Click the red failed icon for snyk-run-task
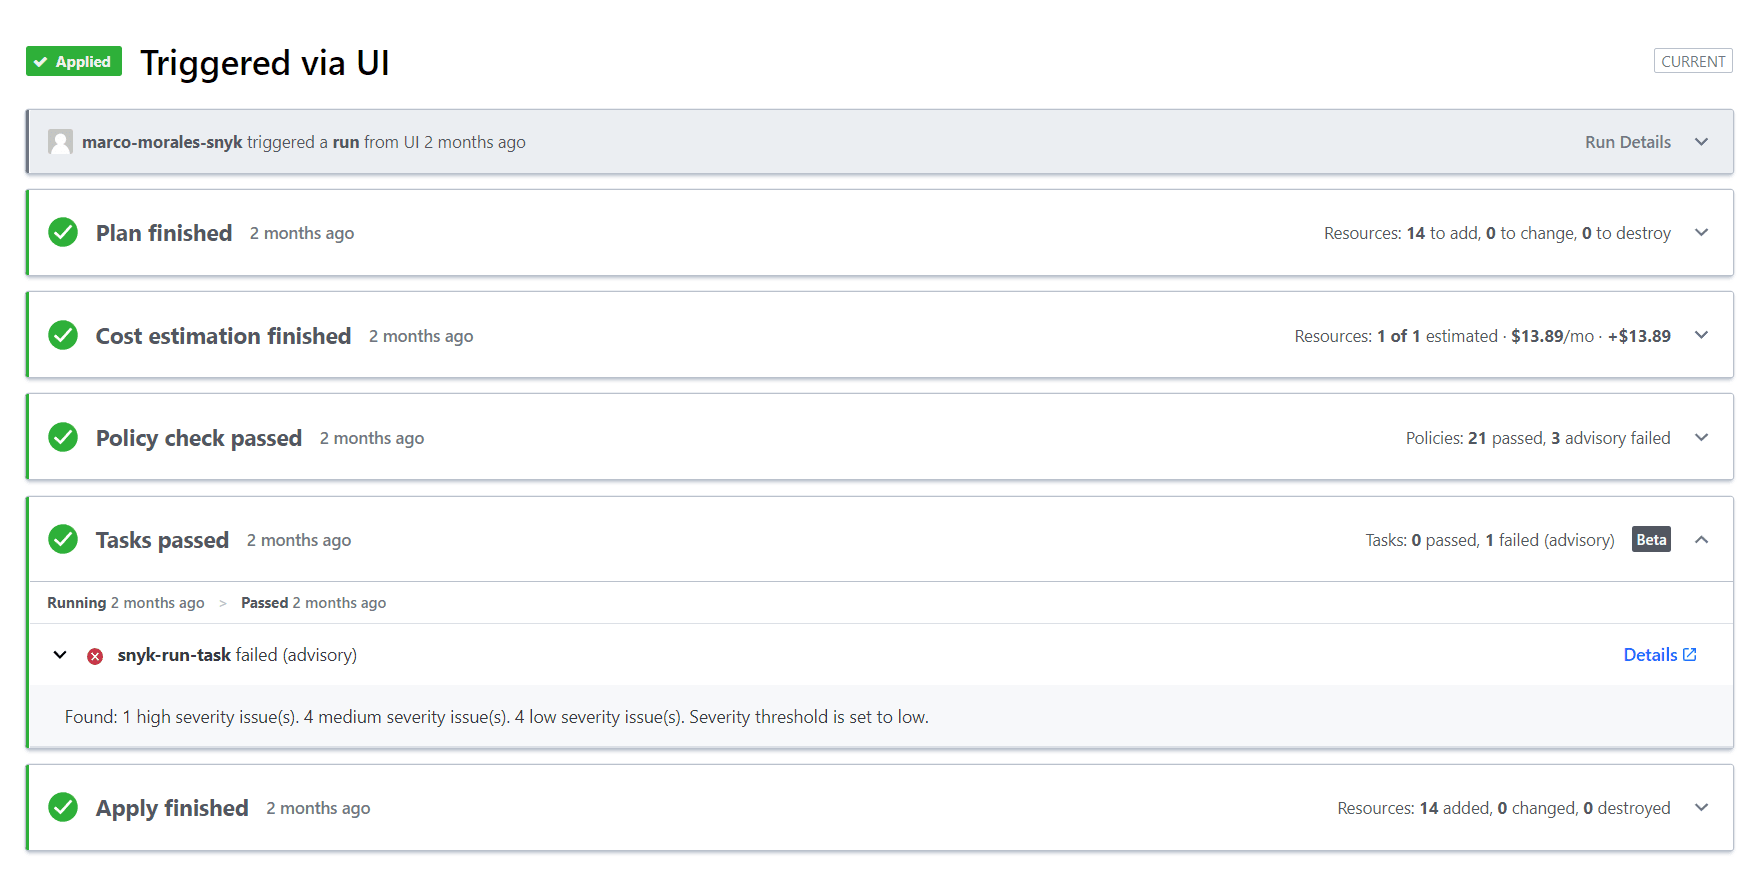The height and width of the screenshot is (870, 1756). [95, 656]
